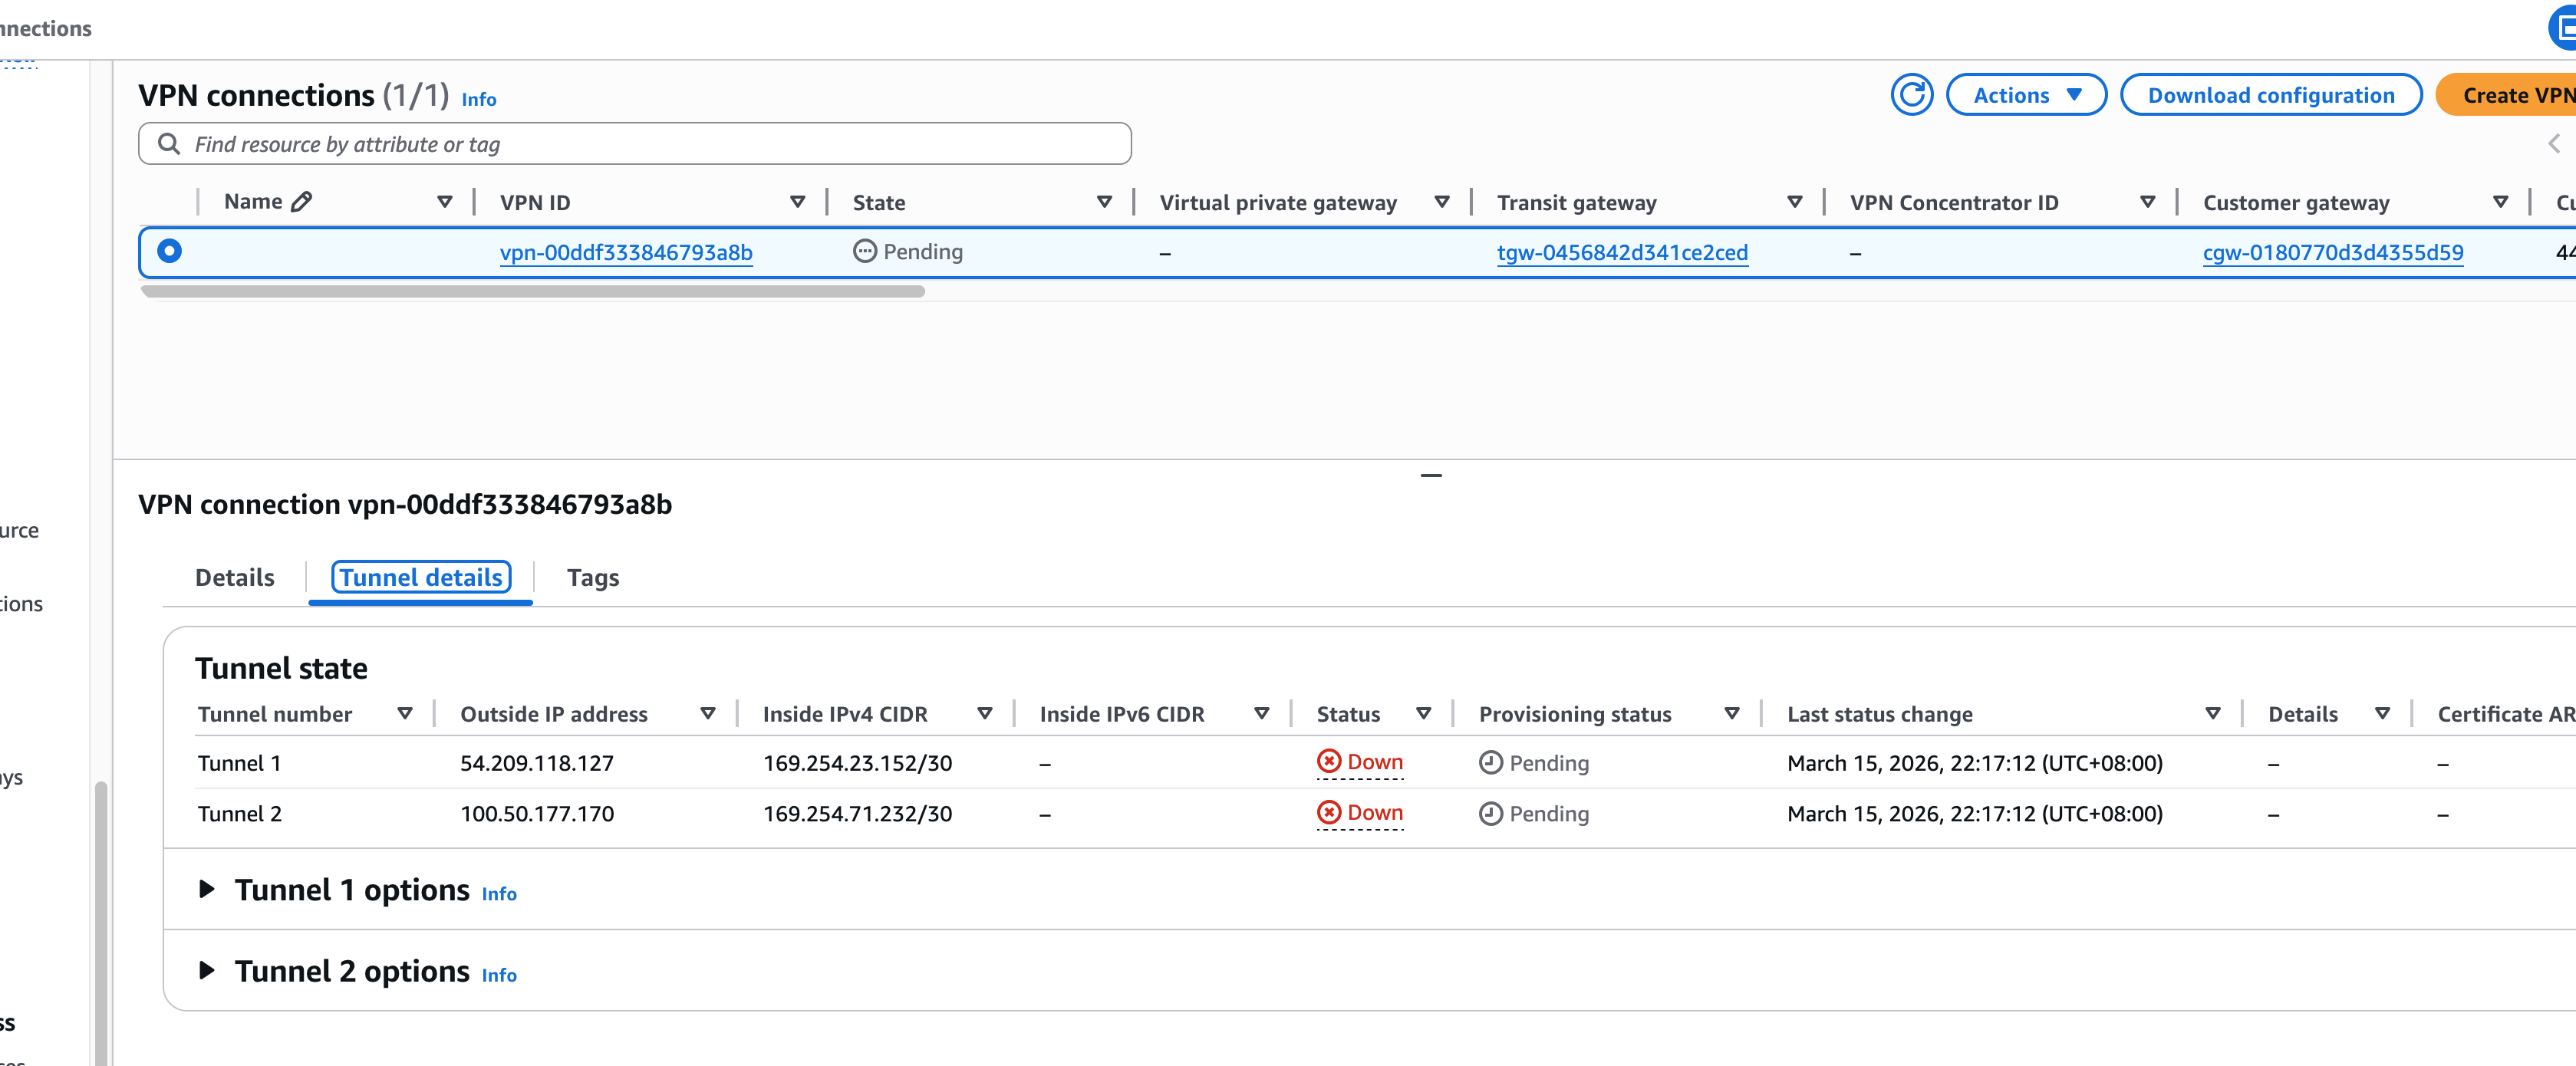This screenshot has height=1066, width=2576.
Task: Click the horizontal table scrollbar
Action: click(532, 292)
